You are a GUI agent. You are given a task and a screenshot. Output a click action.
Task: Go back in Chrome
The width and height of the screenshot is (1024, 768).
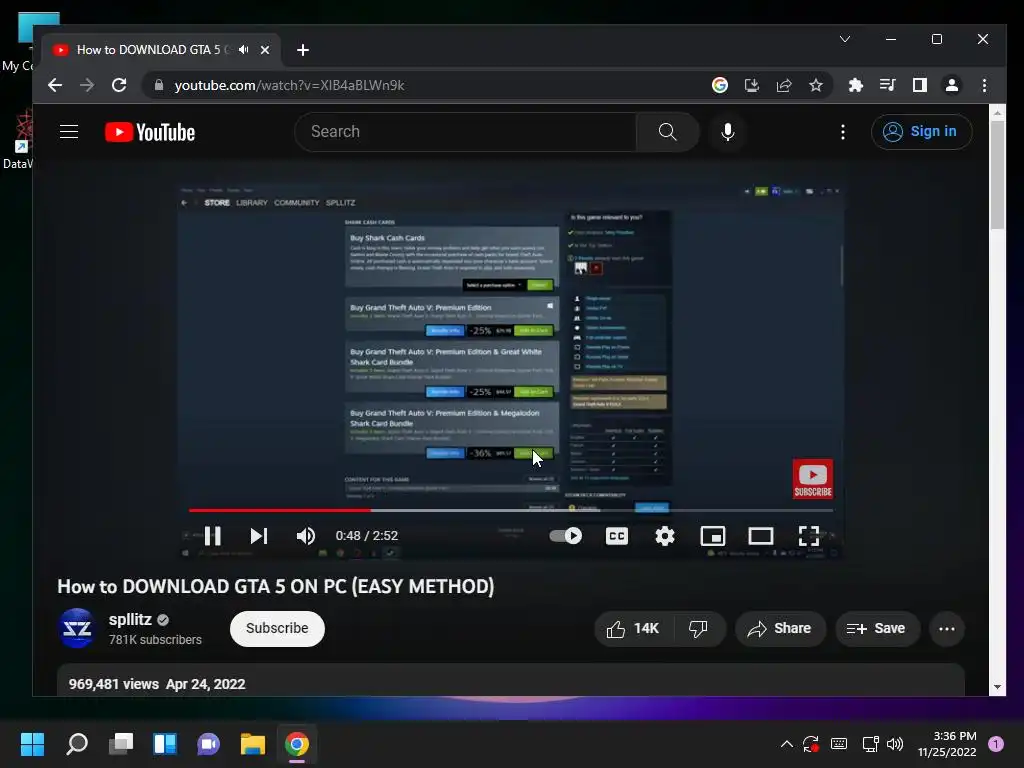point(55,85)
